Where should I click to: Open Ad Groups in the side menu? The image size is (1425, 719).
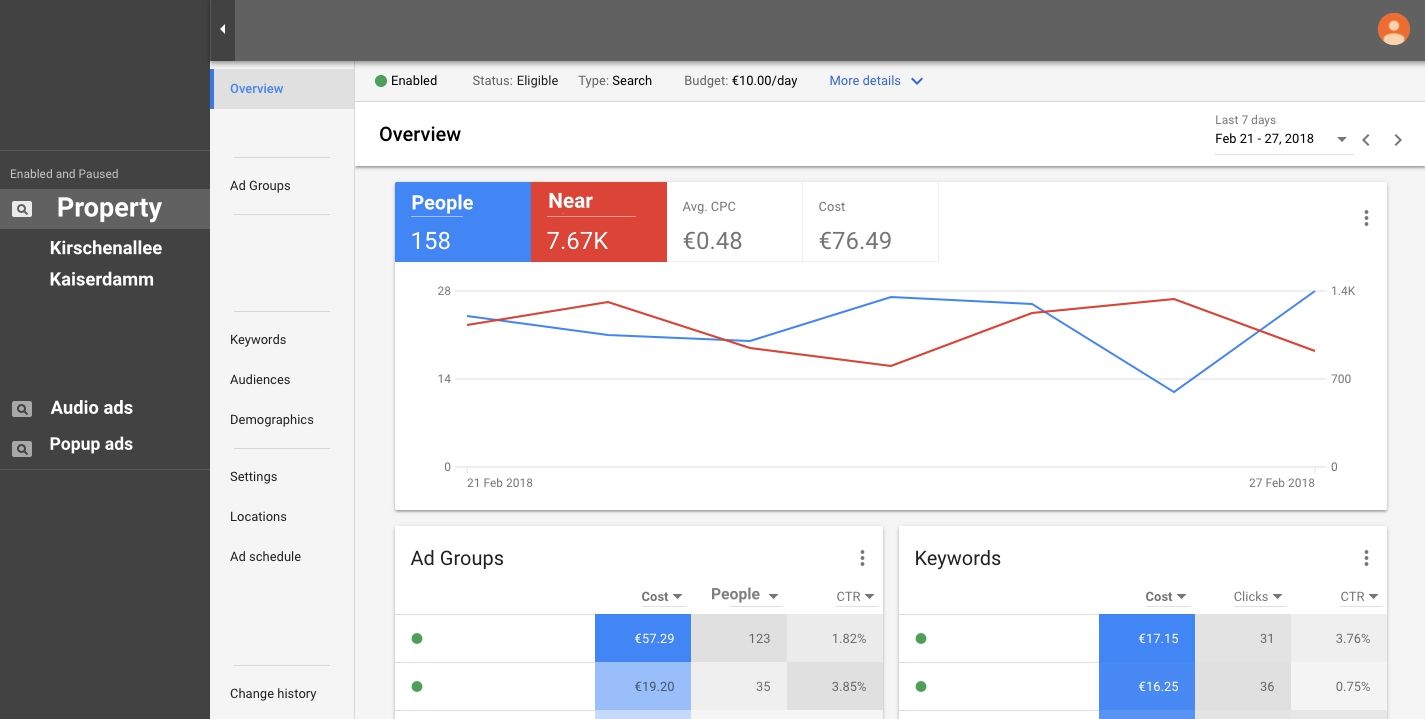pyautogui.click(x=260, y=186)
